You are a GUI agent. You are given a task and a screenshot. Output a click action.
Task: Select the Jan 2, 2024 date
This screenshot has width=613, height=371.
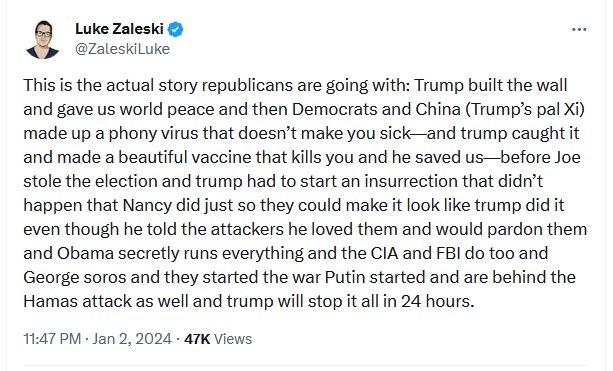click(132, 339)
